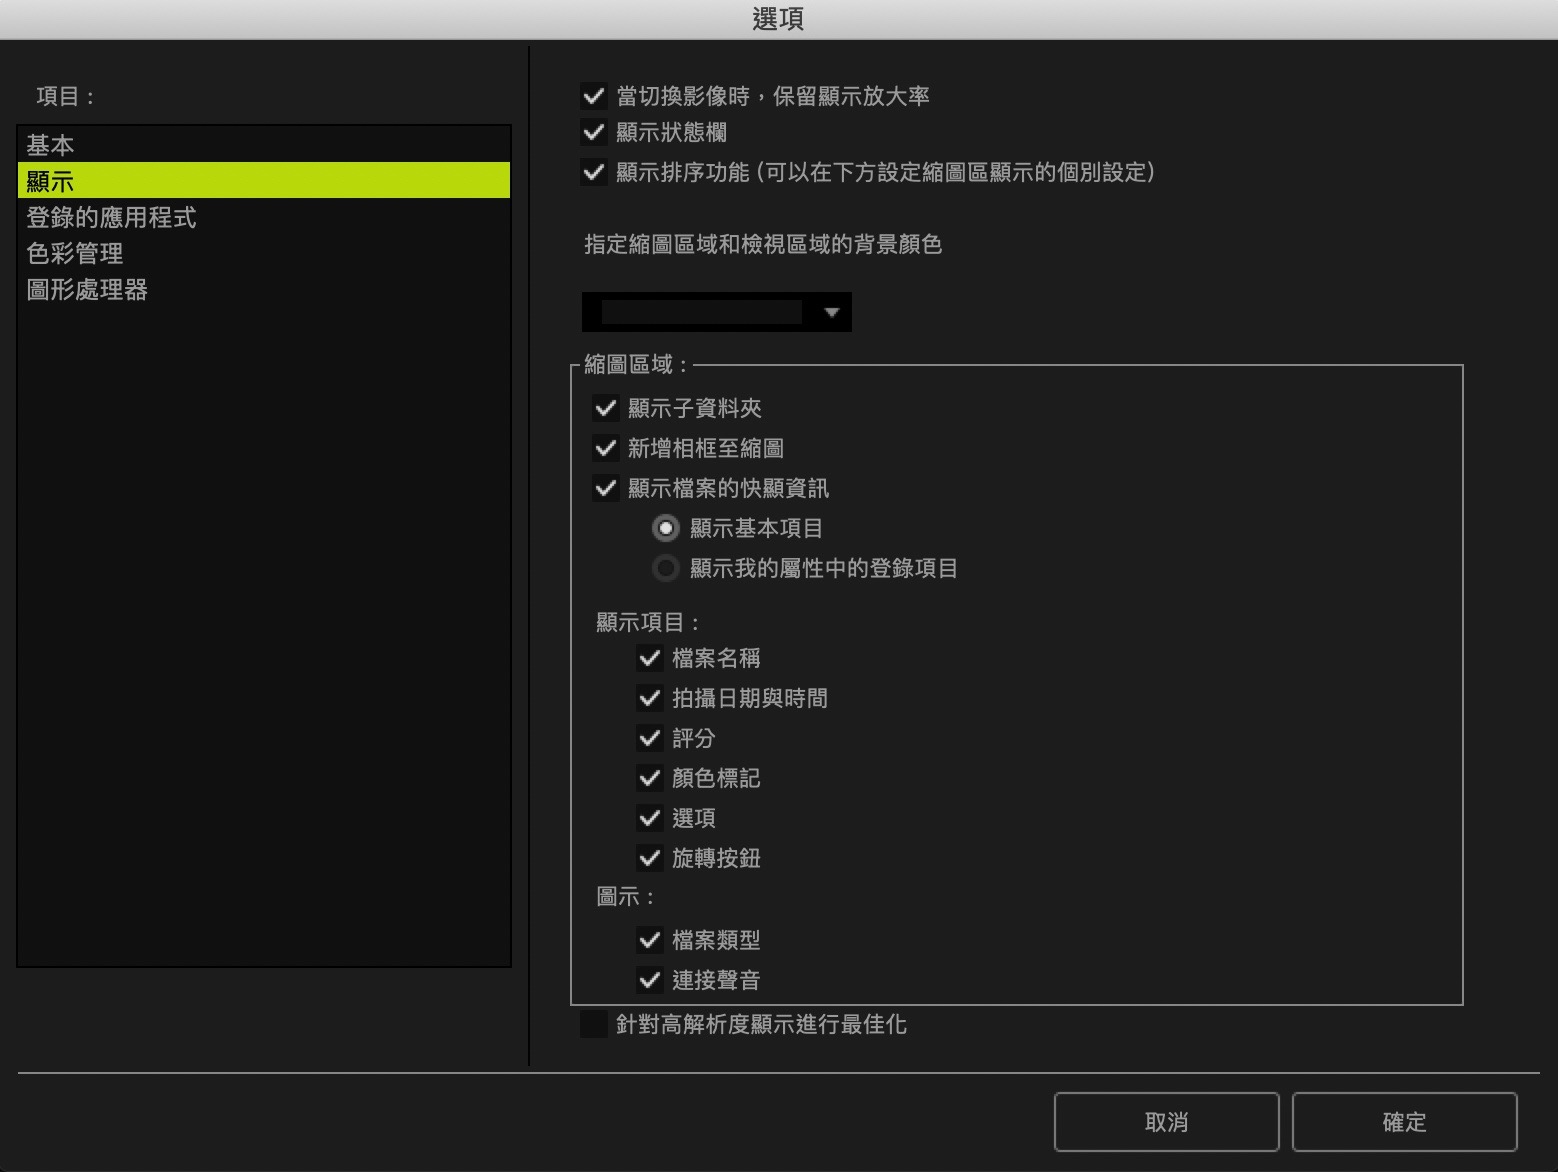Uncheck 旋轉按鈕 display item
Viewport: 1558px width, 1172px height.
click(650, 858)
